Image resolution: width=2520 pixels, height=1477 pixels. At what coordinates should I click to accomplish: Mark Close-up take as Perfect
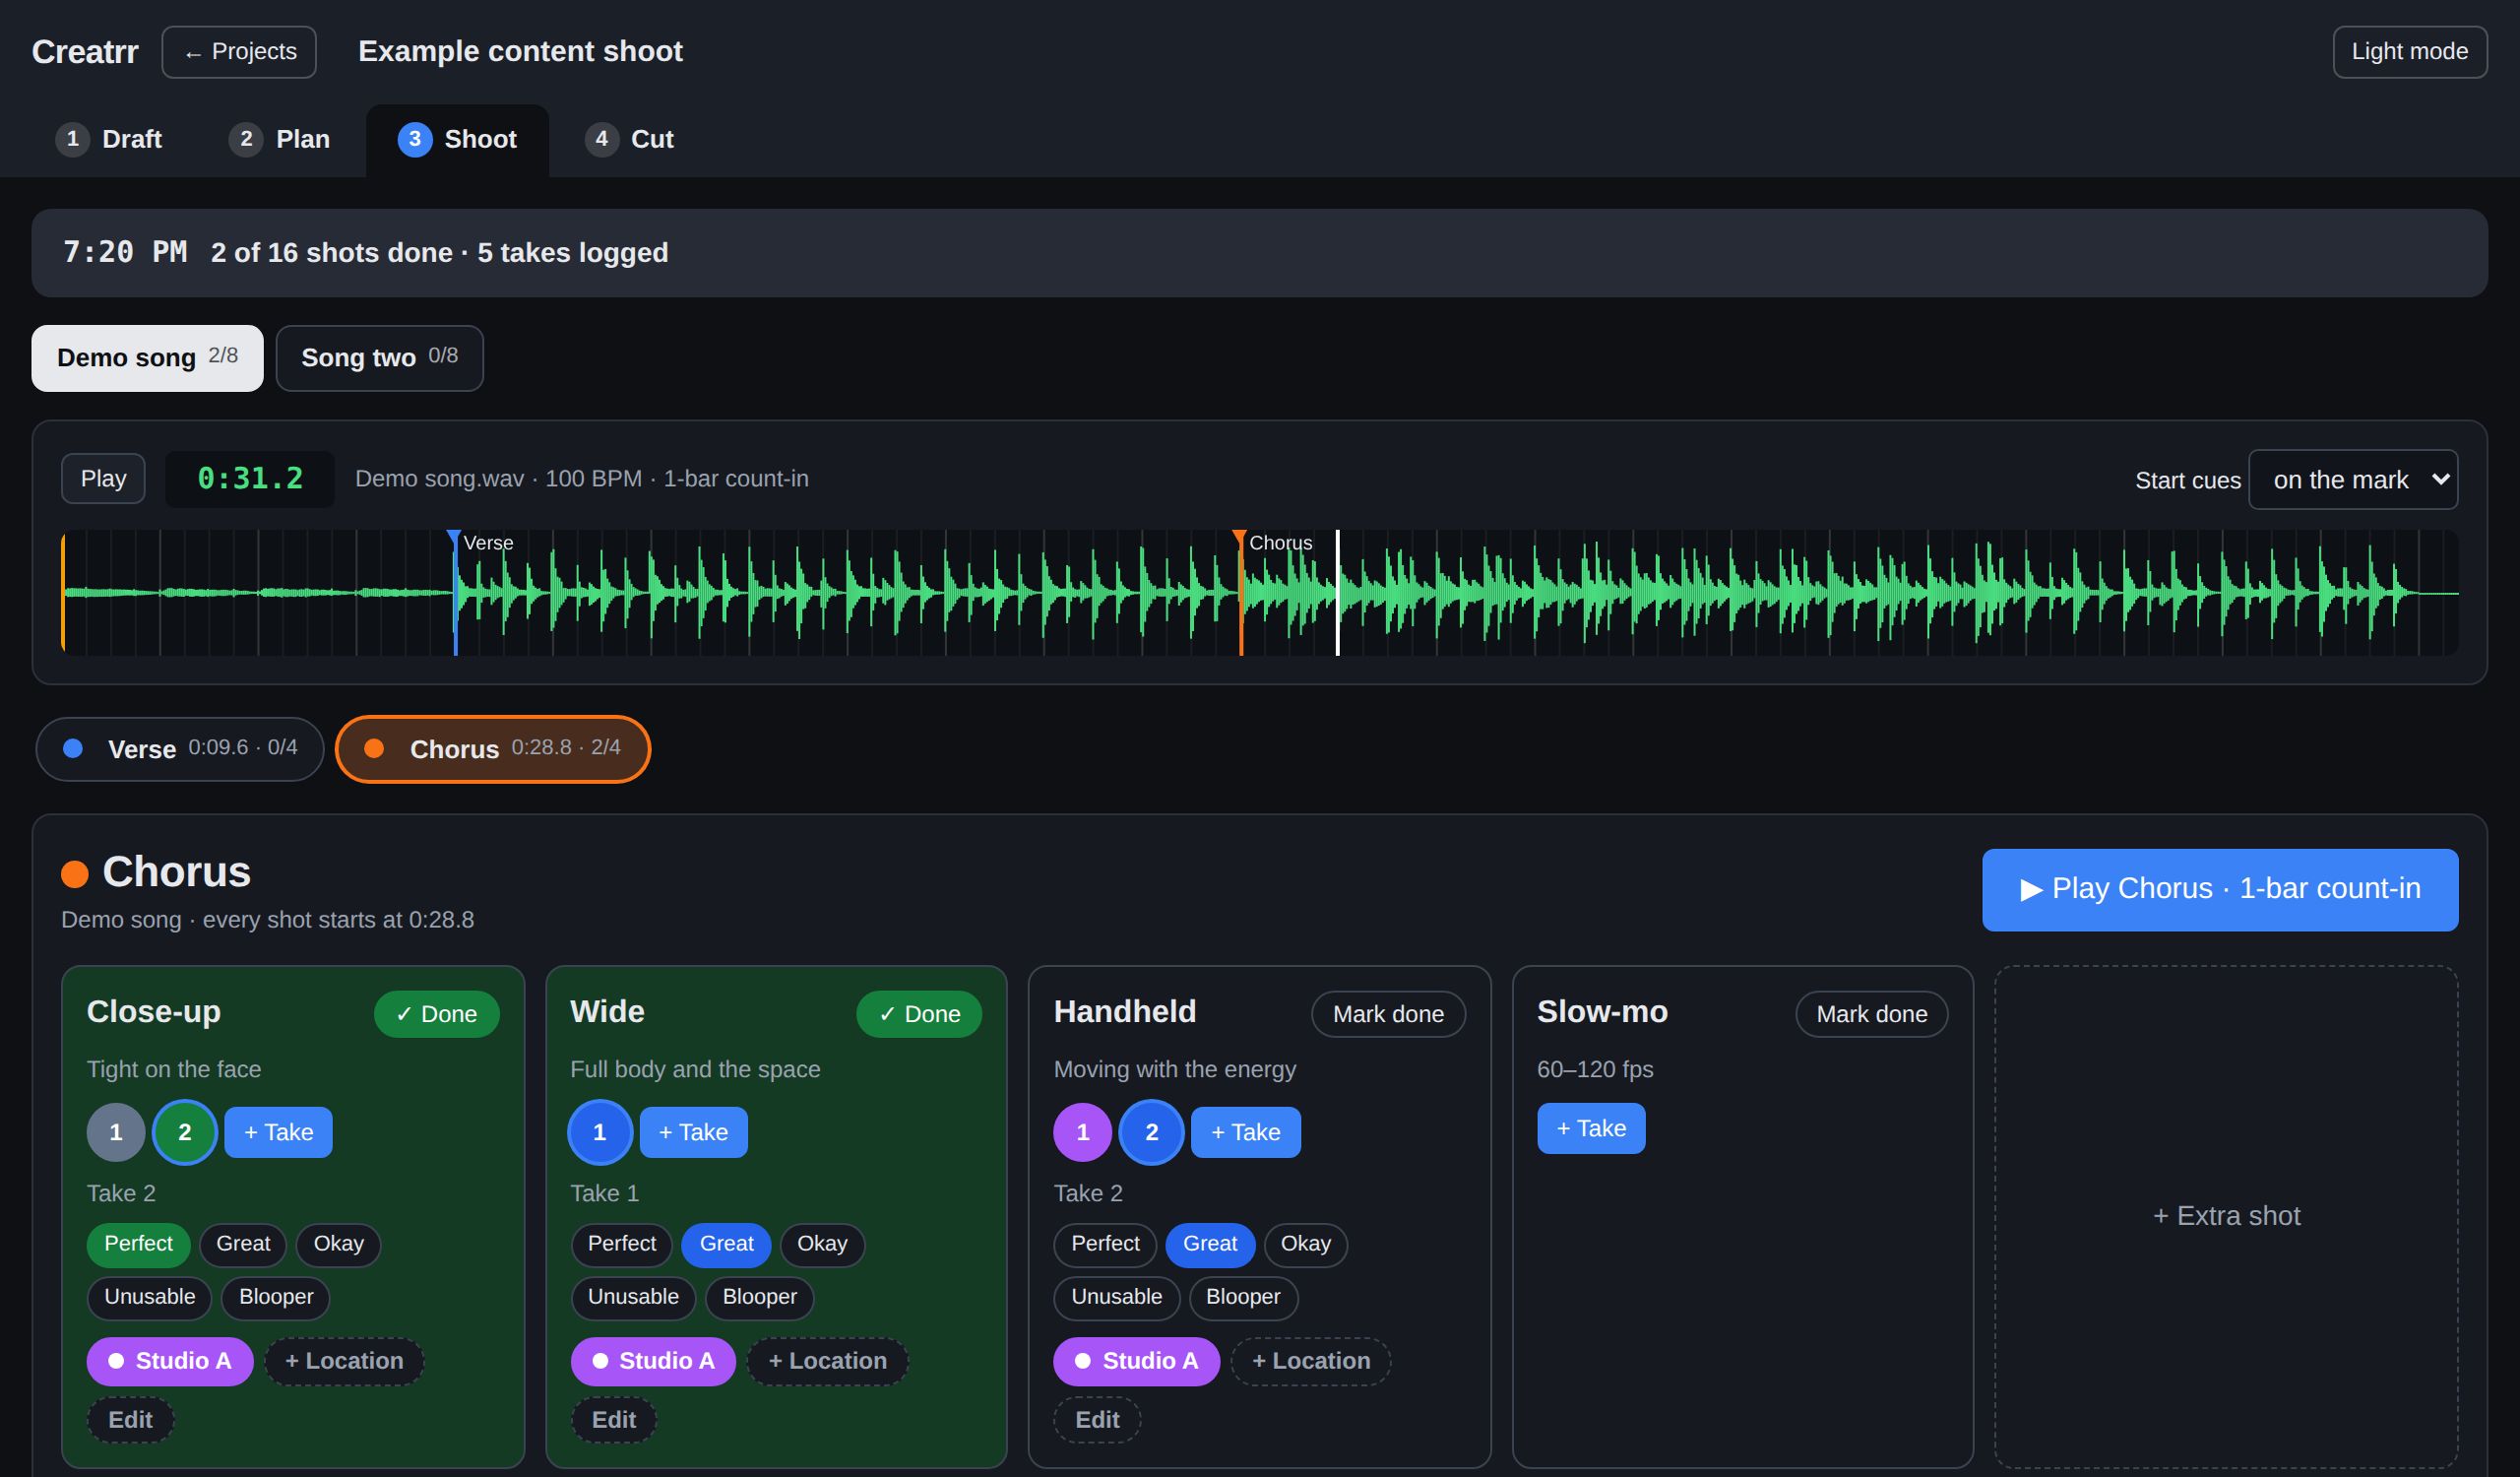pyautogui.click(x=138, y=1243)
